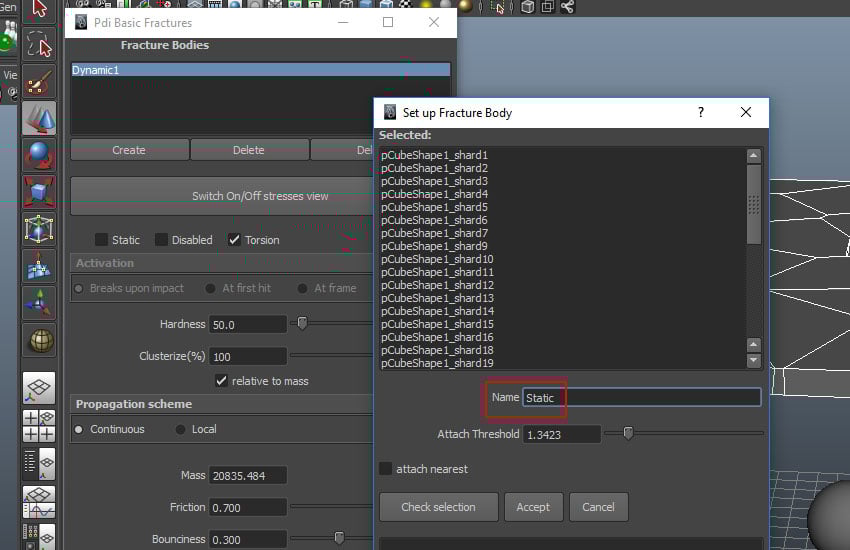Image resolution: width=850 pixels, height=550 pixels.
Task: Pick the Soft Modification tool
Action: [39, 266]
